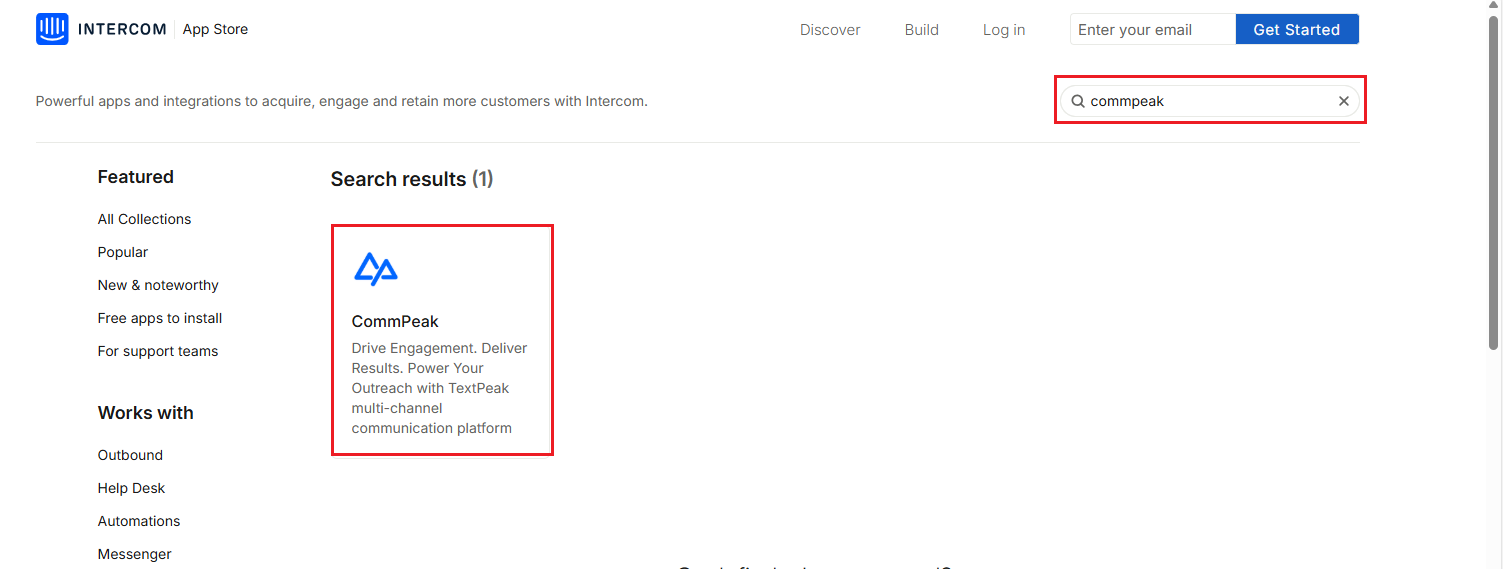Open the For support teams collection
The height and width of the screenshot is (569, 1503).
[x=158, y=351]
